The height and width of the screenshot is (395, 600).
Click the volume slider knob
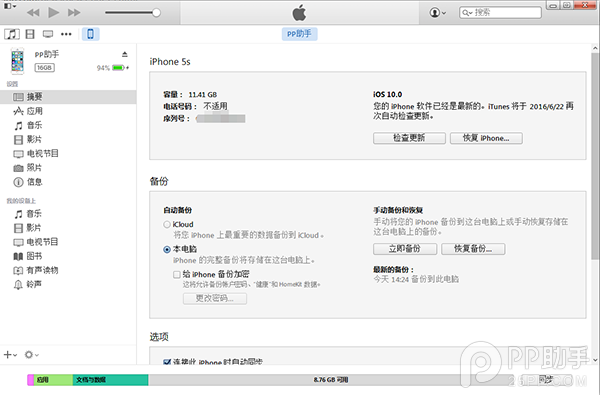[x=156, y=13]
